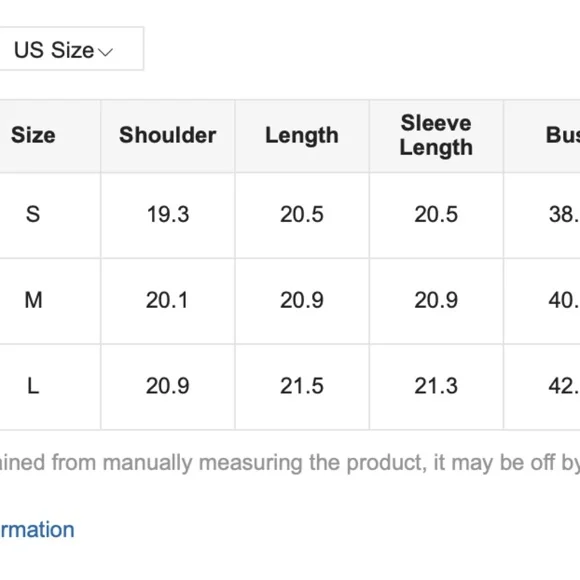Image resolution: width=580 pixels, height=580 pixels.
Task: Click length value 21.5 in row L
Action: (x=302, y=386)
